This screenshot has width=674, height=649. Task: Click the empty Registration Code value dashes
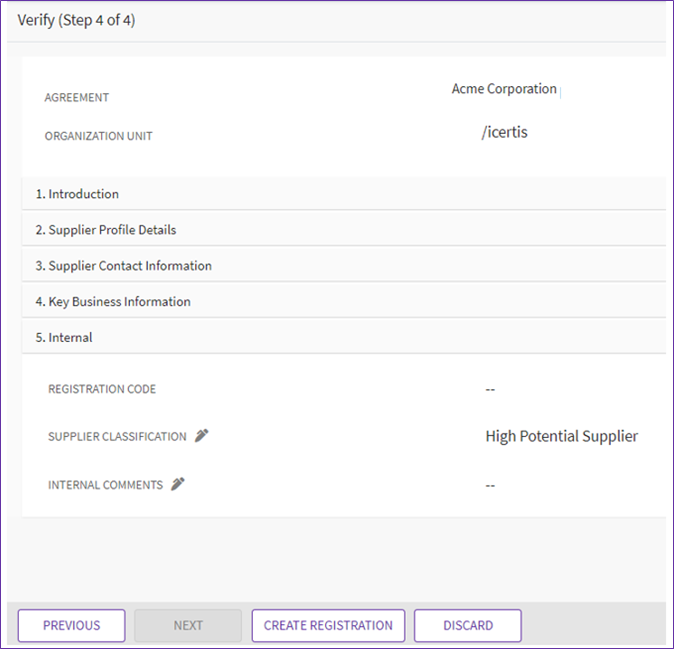tap(490, 389)
